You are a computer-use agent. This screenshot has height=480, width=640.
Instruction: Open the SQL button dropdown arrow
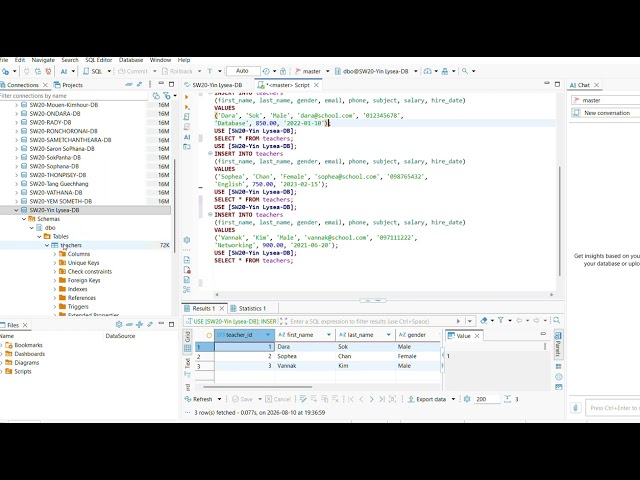(109, 71)
